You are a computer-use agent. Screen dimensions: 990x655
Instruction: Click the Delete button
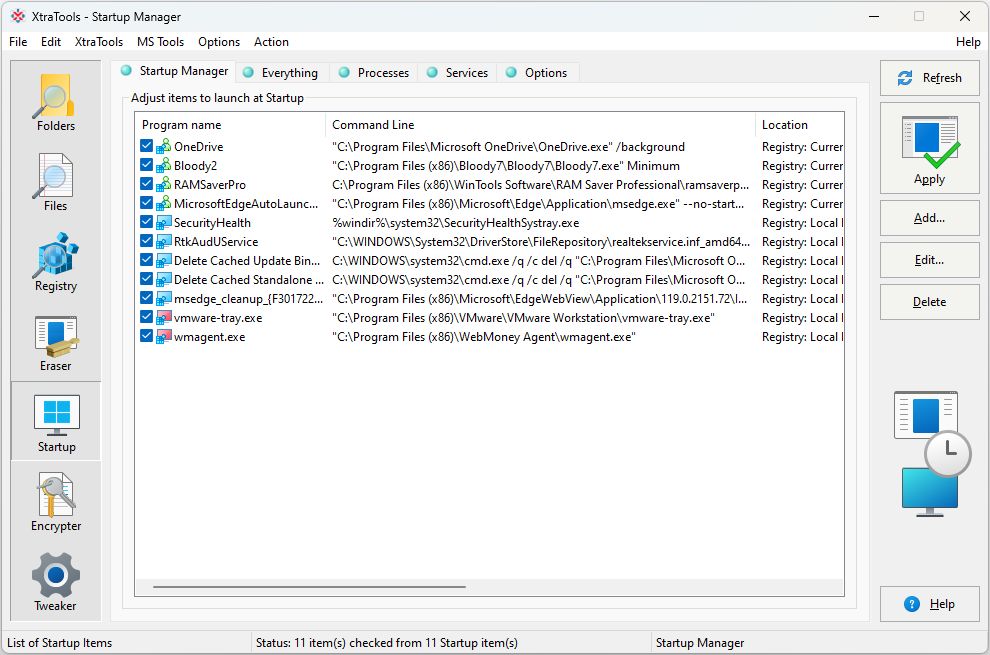click(929, 302)
